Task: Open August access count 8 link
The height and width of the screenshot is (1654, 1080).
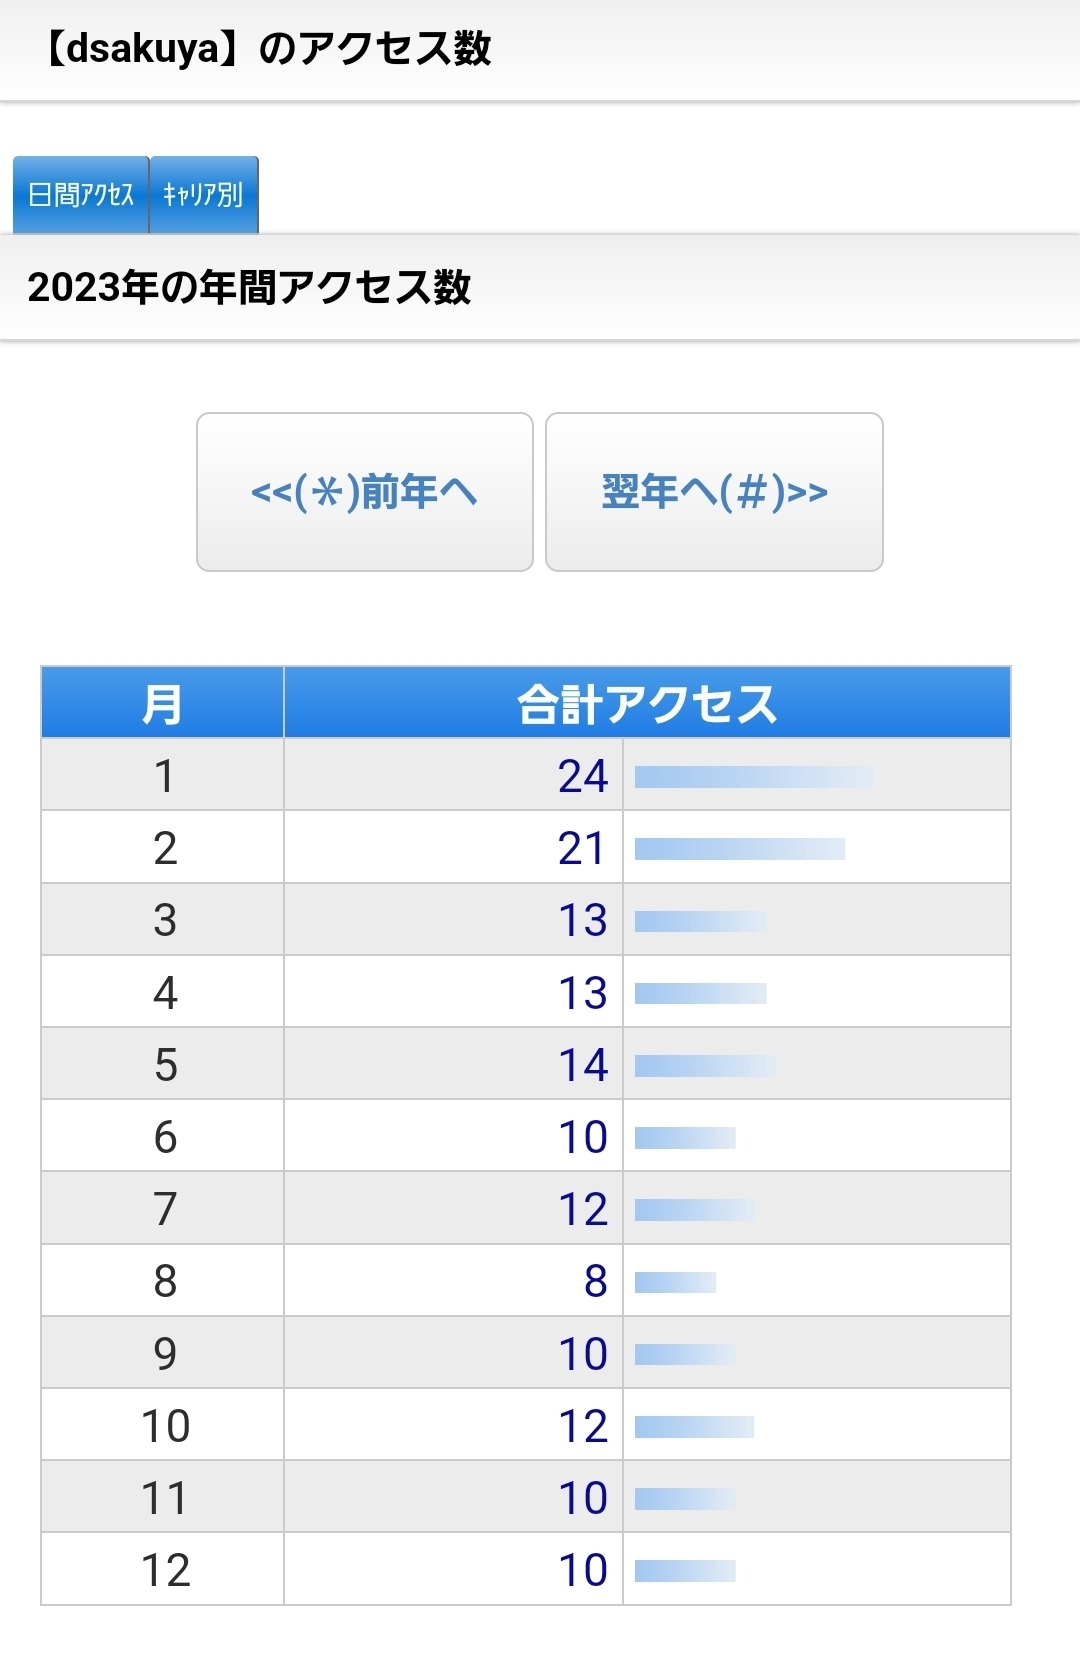Action: tap(596, 1282)
